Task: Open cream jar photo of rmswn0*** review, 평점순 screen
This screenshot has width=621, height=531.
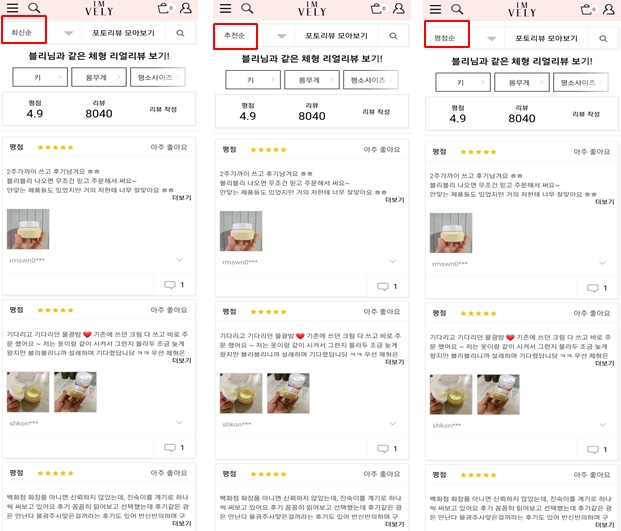Action: (451, 233)
